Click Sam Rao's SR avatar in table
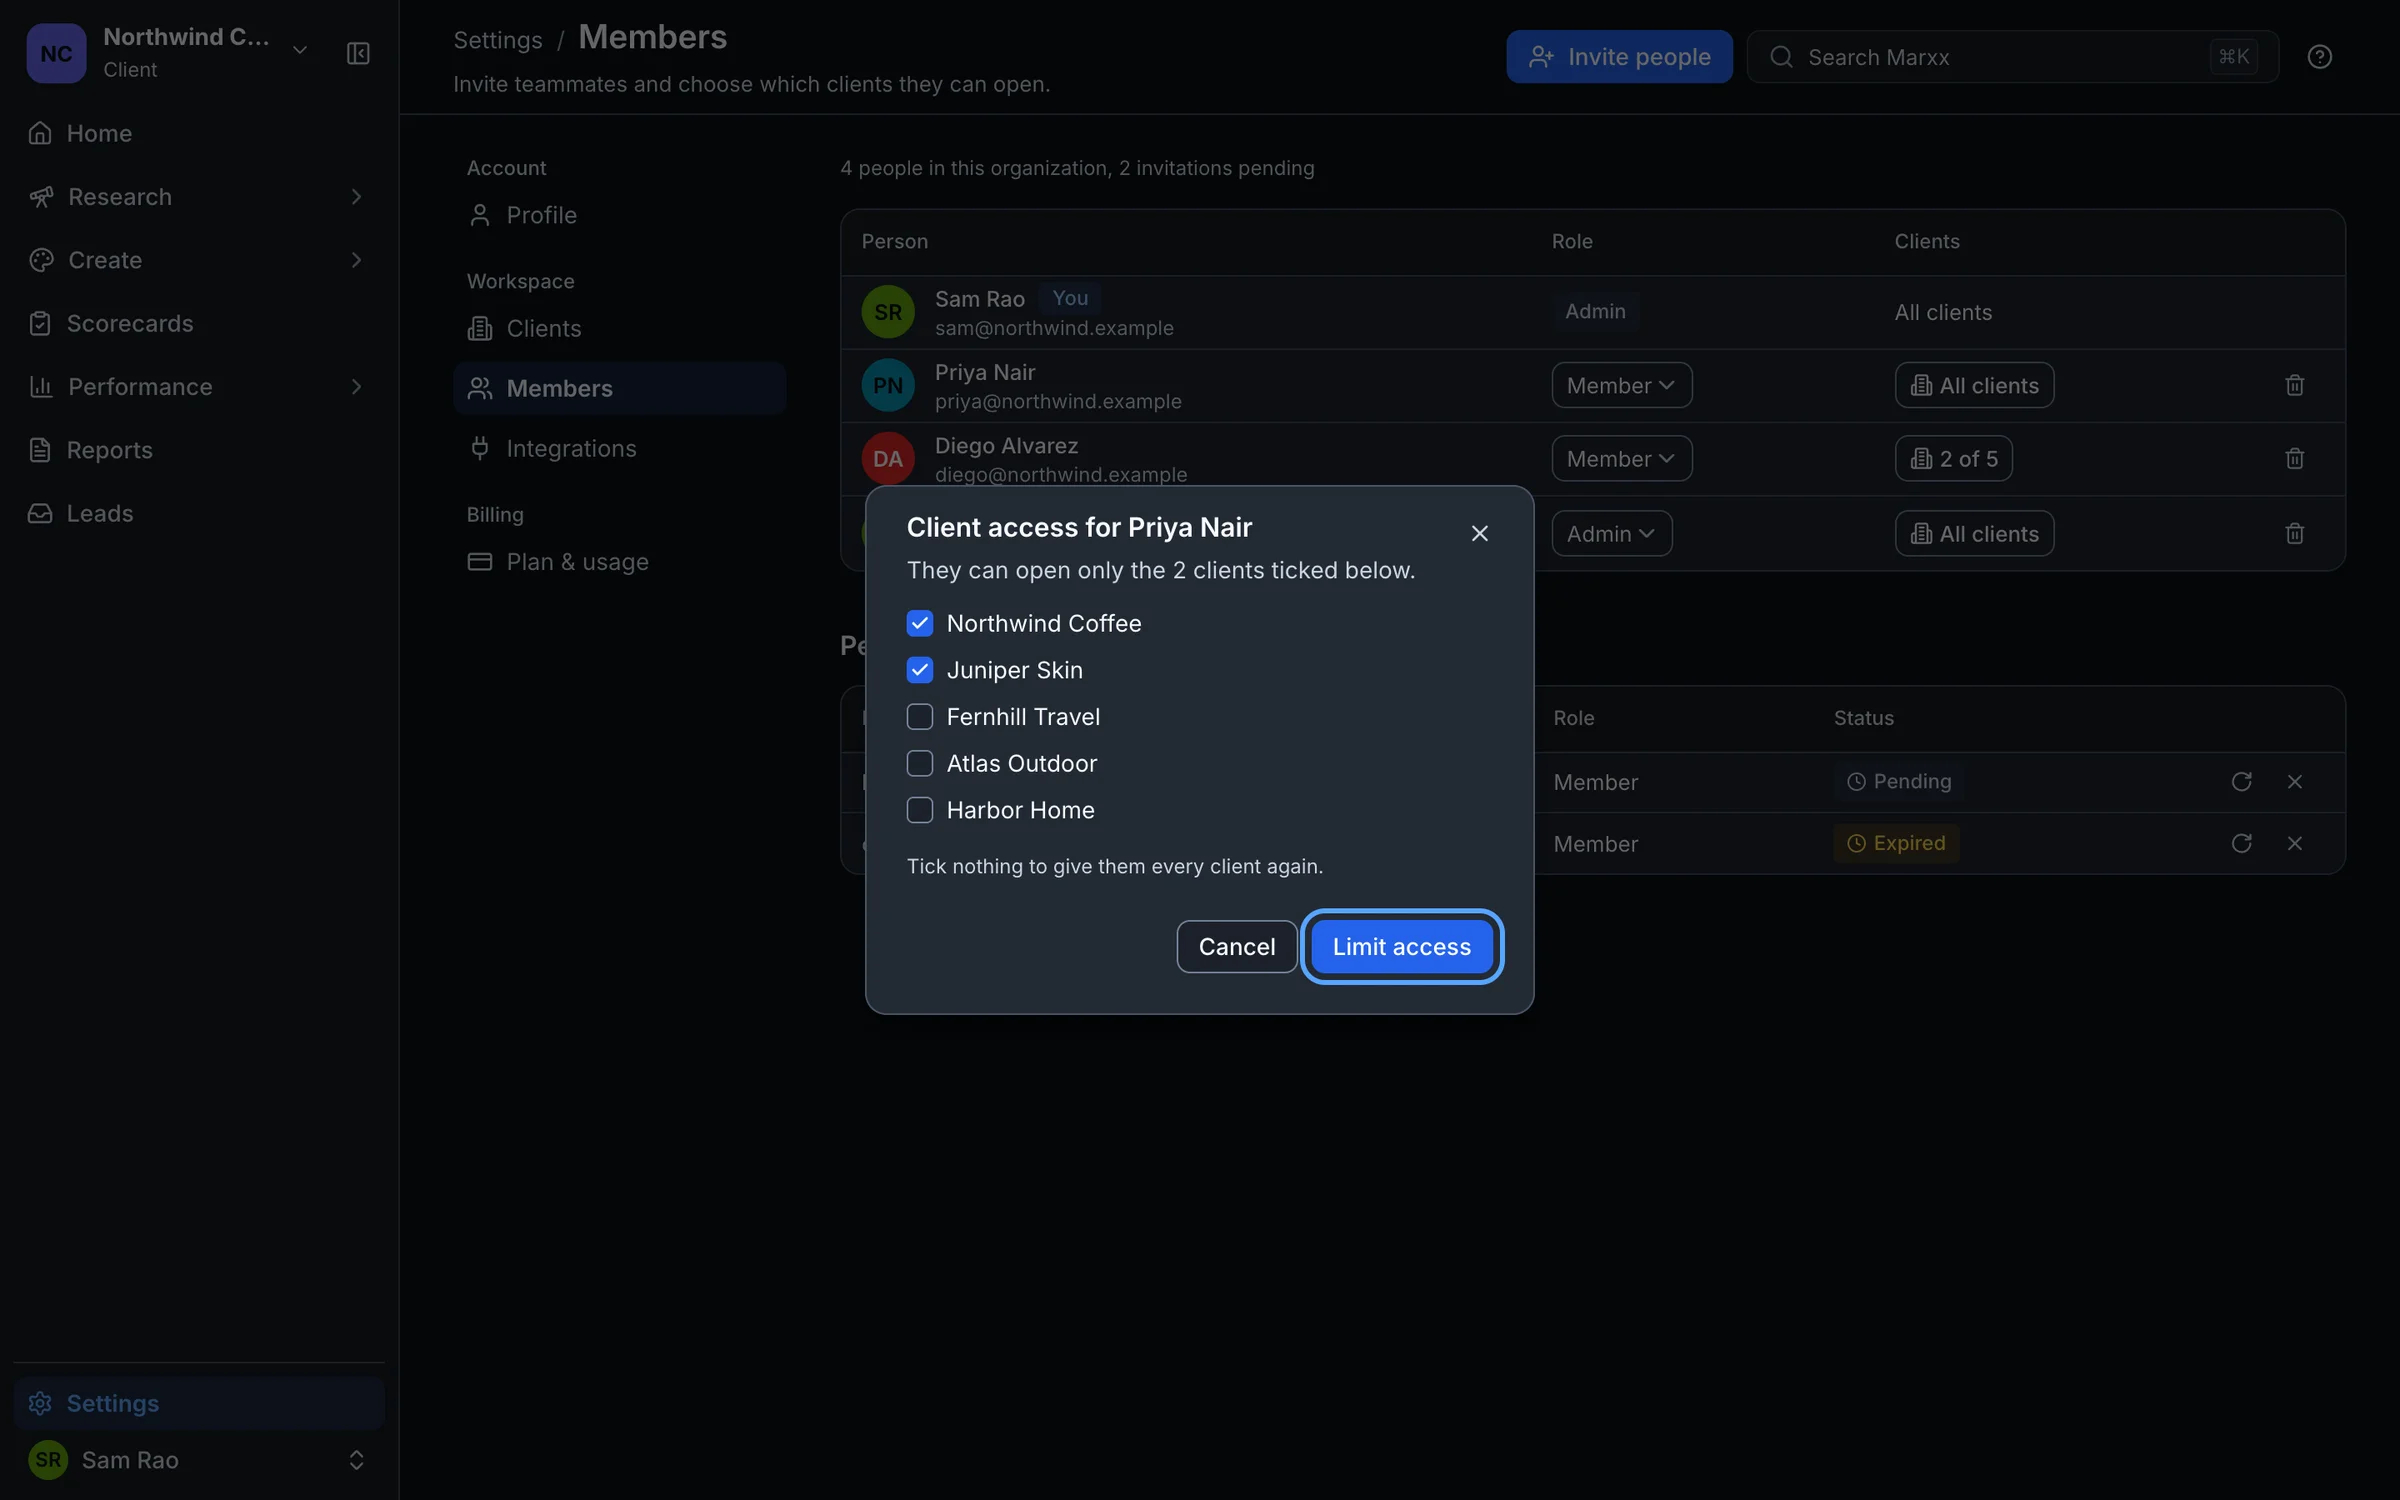 pos(888,312)
